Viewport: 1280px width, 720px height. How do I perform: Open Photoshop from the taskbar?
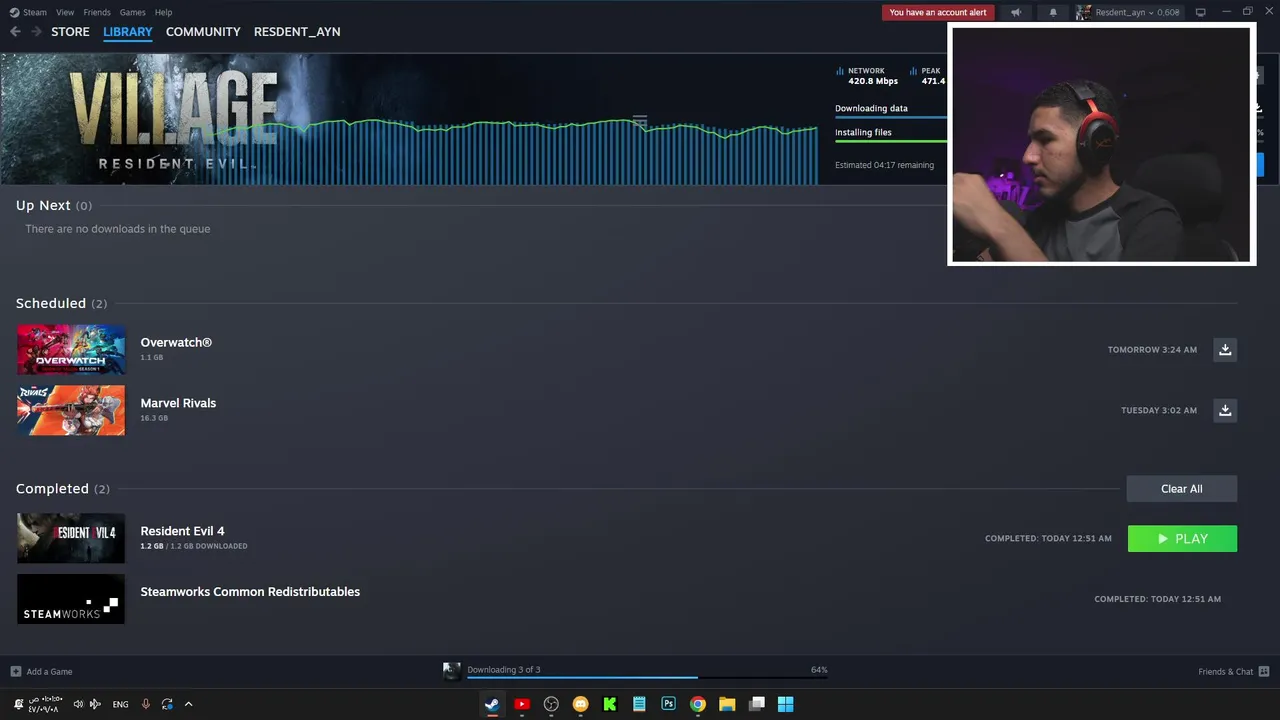[668, 704]
